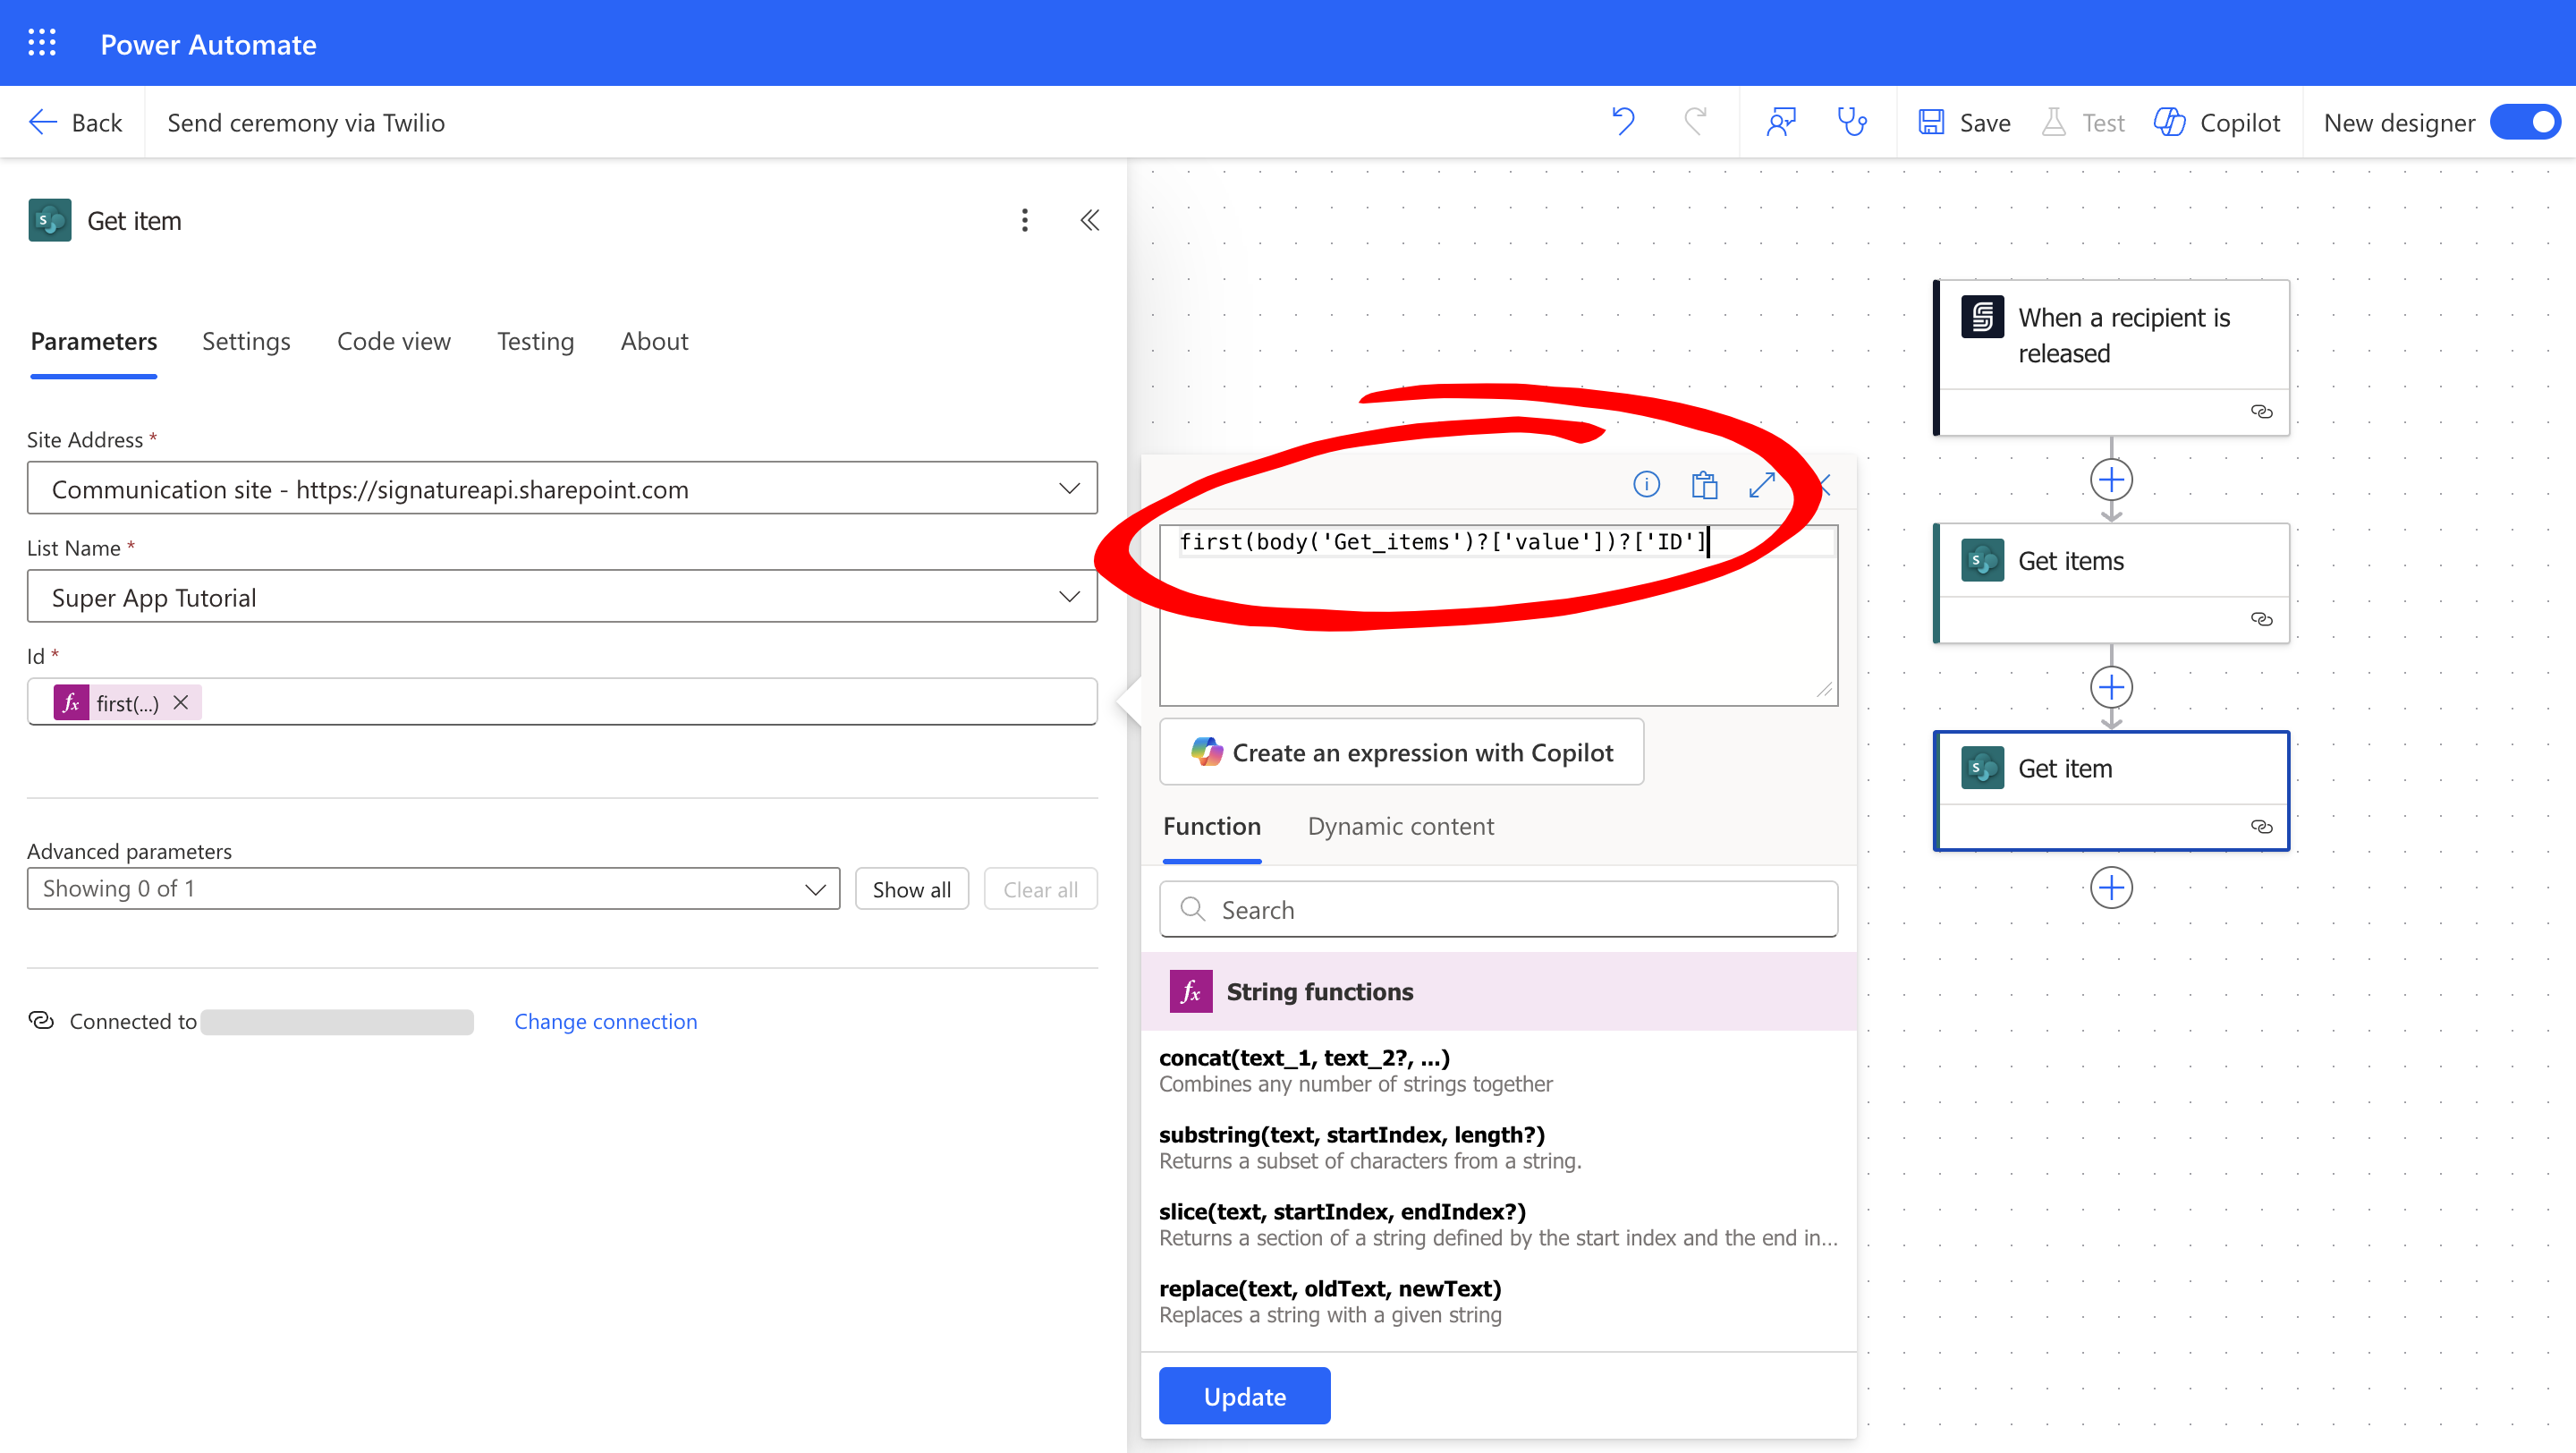2576x1453 pixels.
Task: Click the Undo arrow icon
Action: [x=1623, y=122]
